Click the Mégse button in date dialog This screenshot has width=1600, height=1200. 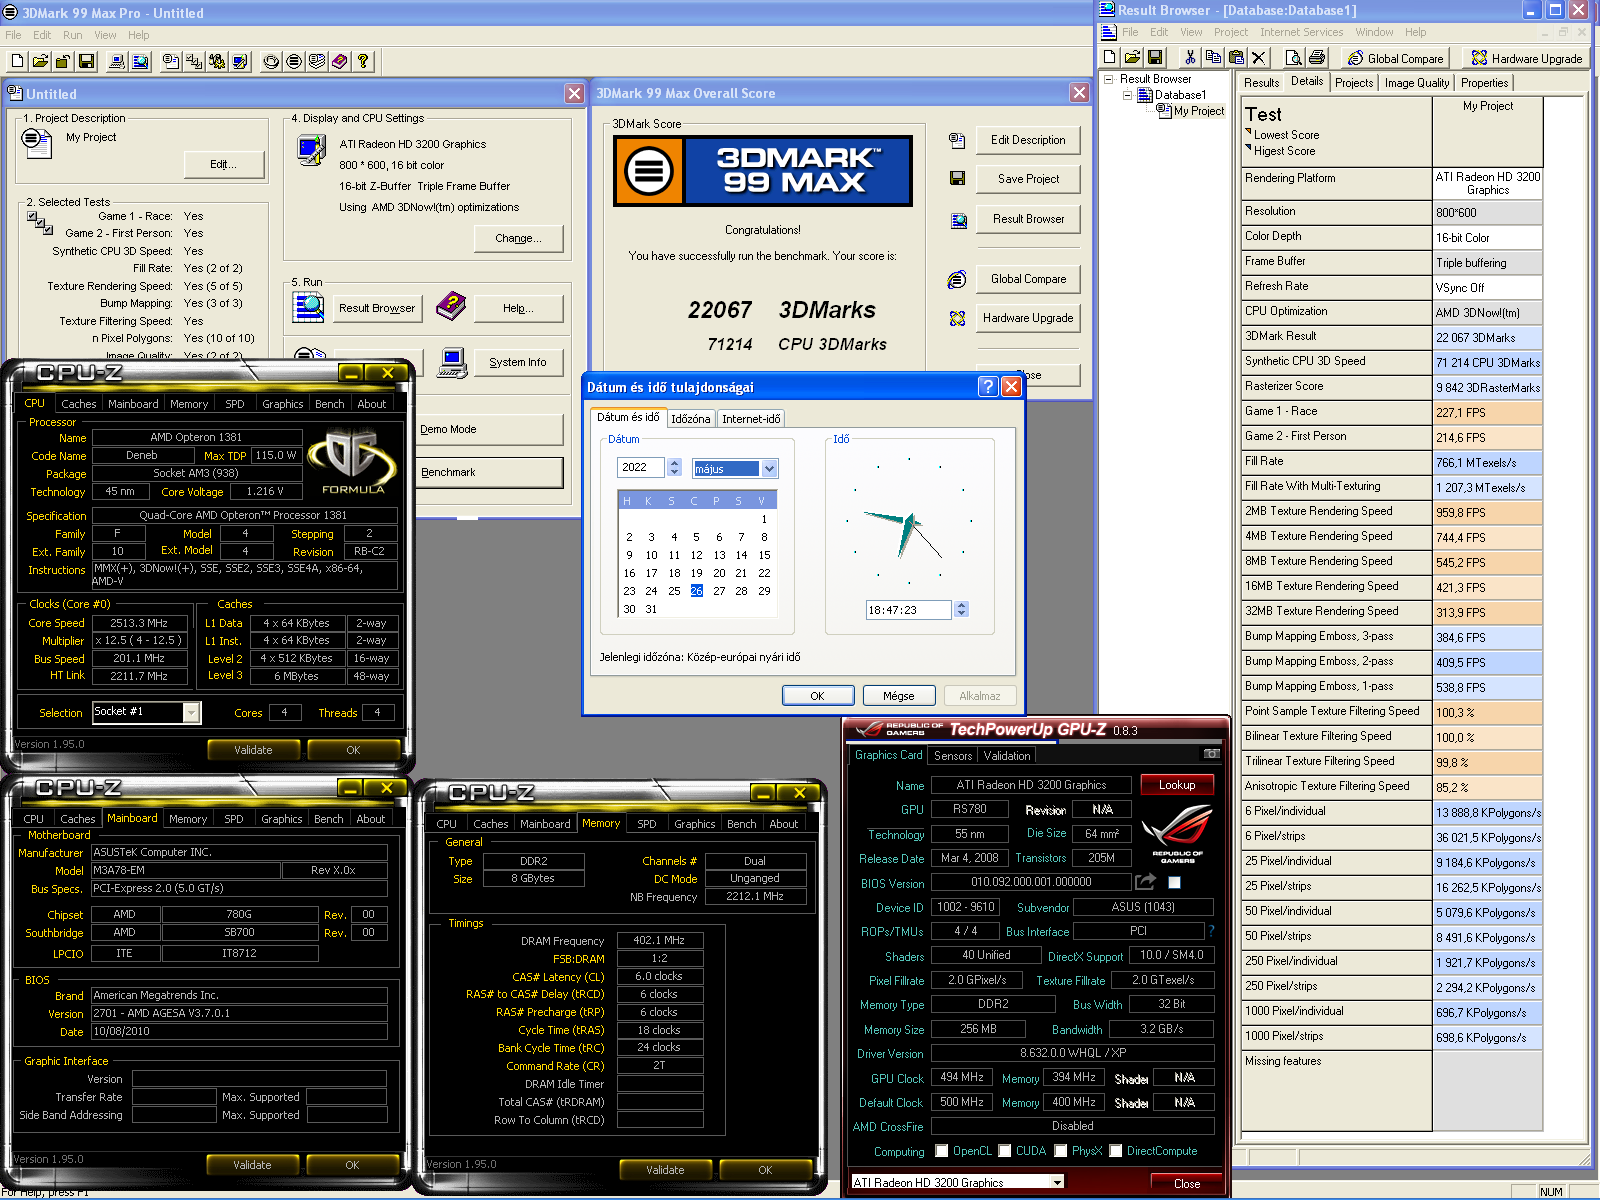(x=898, y=696)
